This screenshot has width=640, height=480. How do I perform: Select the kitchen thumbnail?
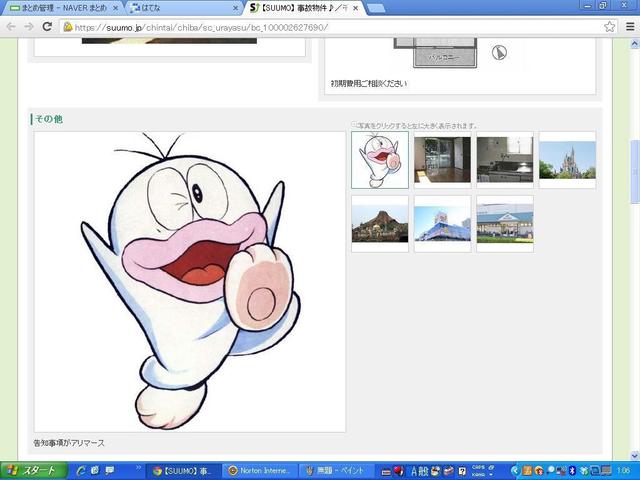click(505, 160)
